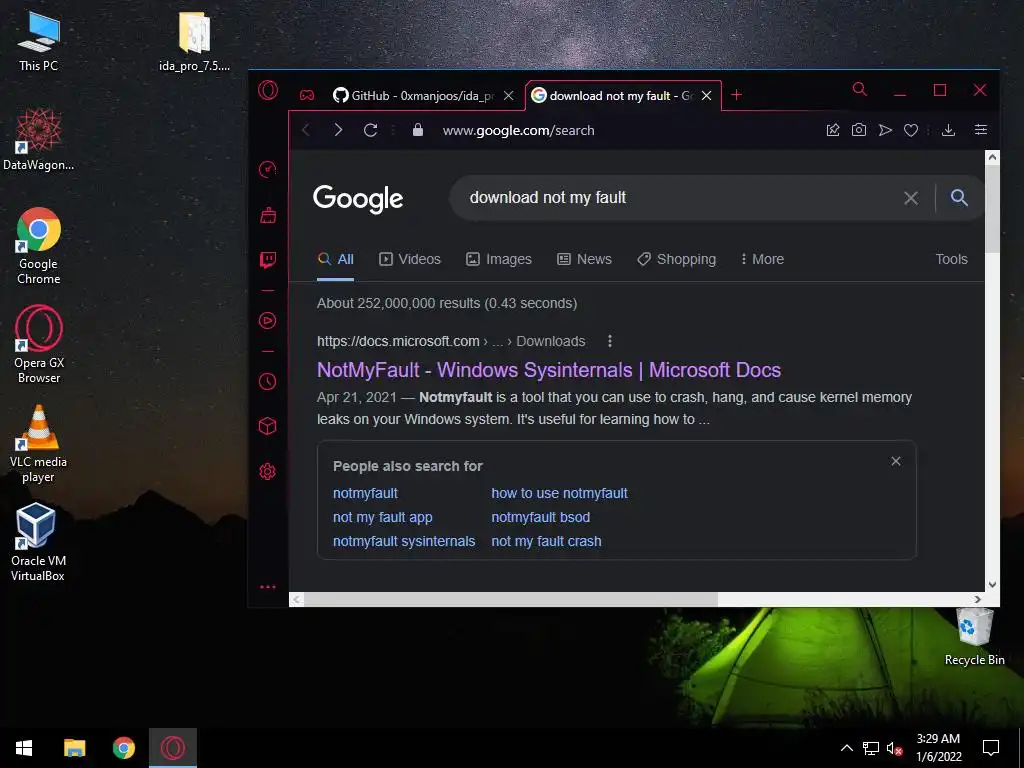Clear the Google search query
The height and width of the screenshot is (768, 1024).
[x=910, y=198]
